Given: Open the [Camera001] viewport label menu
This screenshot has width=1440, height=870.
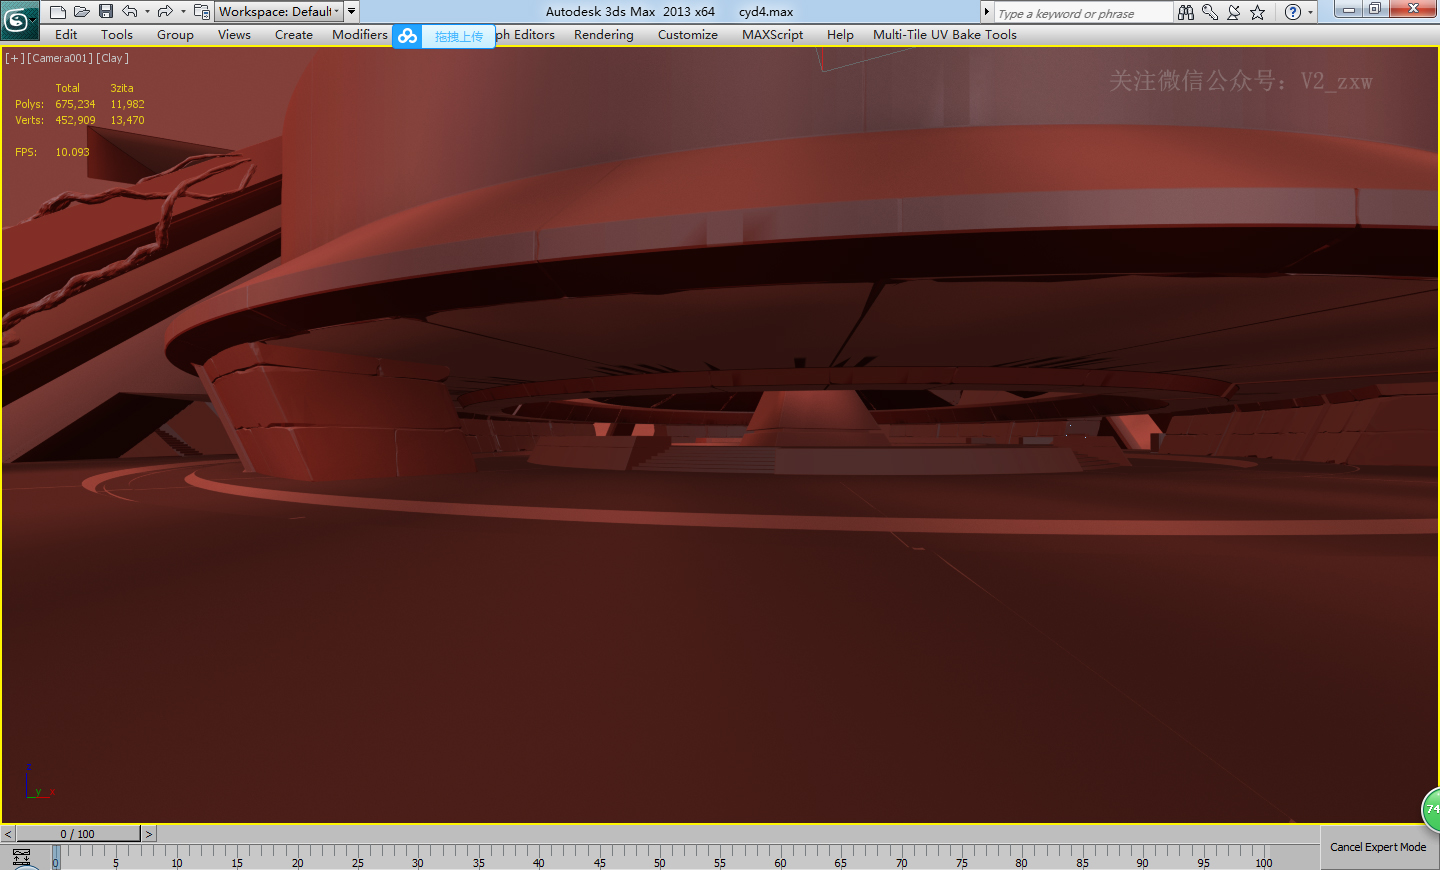Looking at the screenshot, I should 60,58.
